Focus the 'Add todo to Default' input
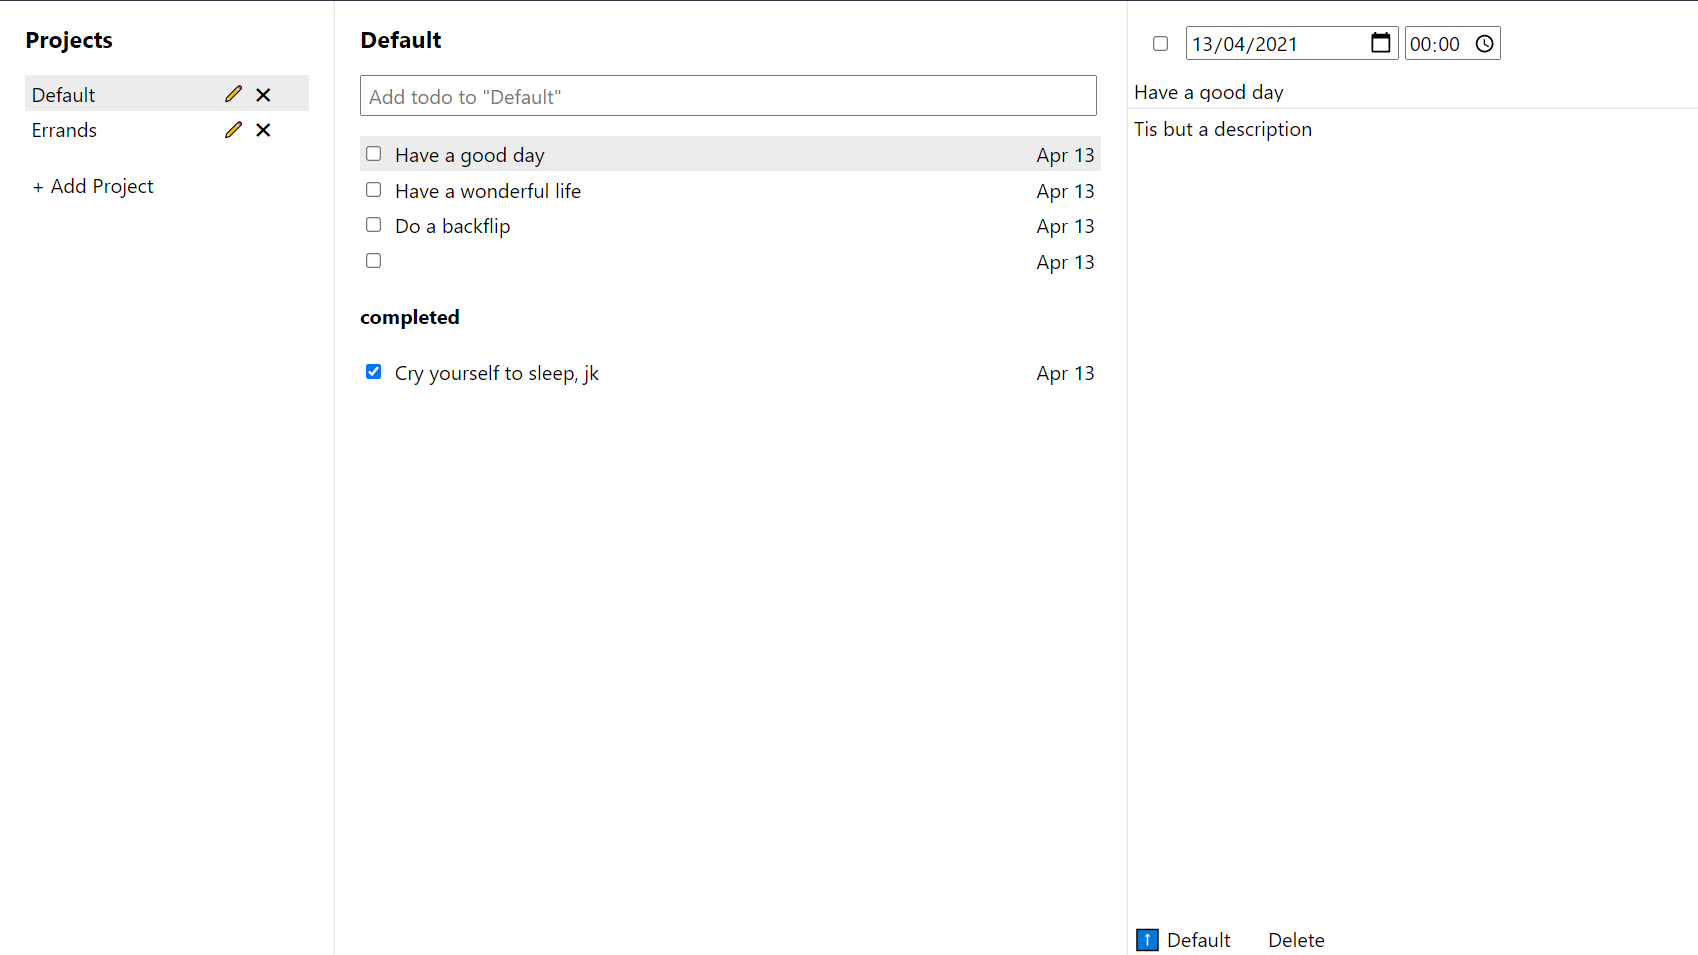The height and width of the screenshot is (955, 1698). [x=728, y=96]
